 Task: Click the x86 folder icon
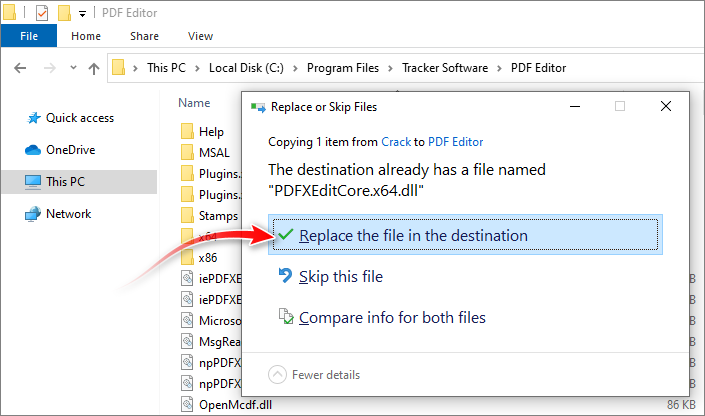[187, 257]
